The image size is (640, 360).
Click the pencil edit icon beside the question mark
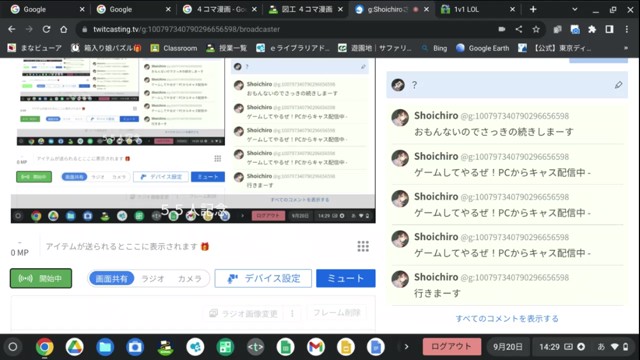coord(618,85)
